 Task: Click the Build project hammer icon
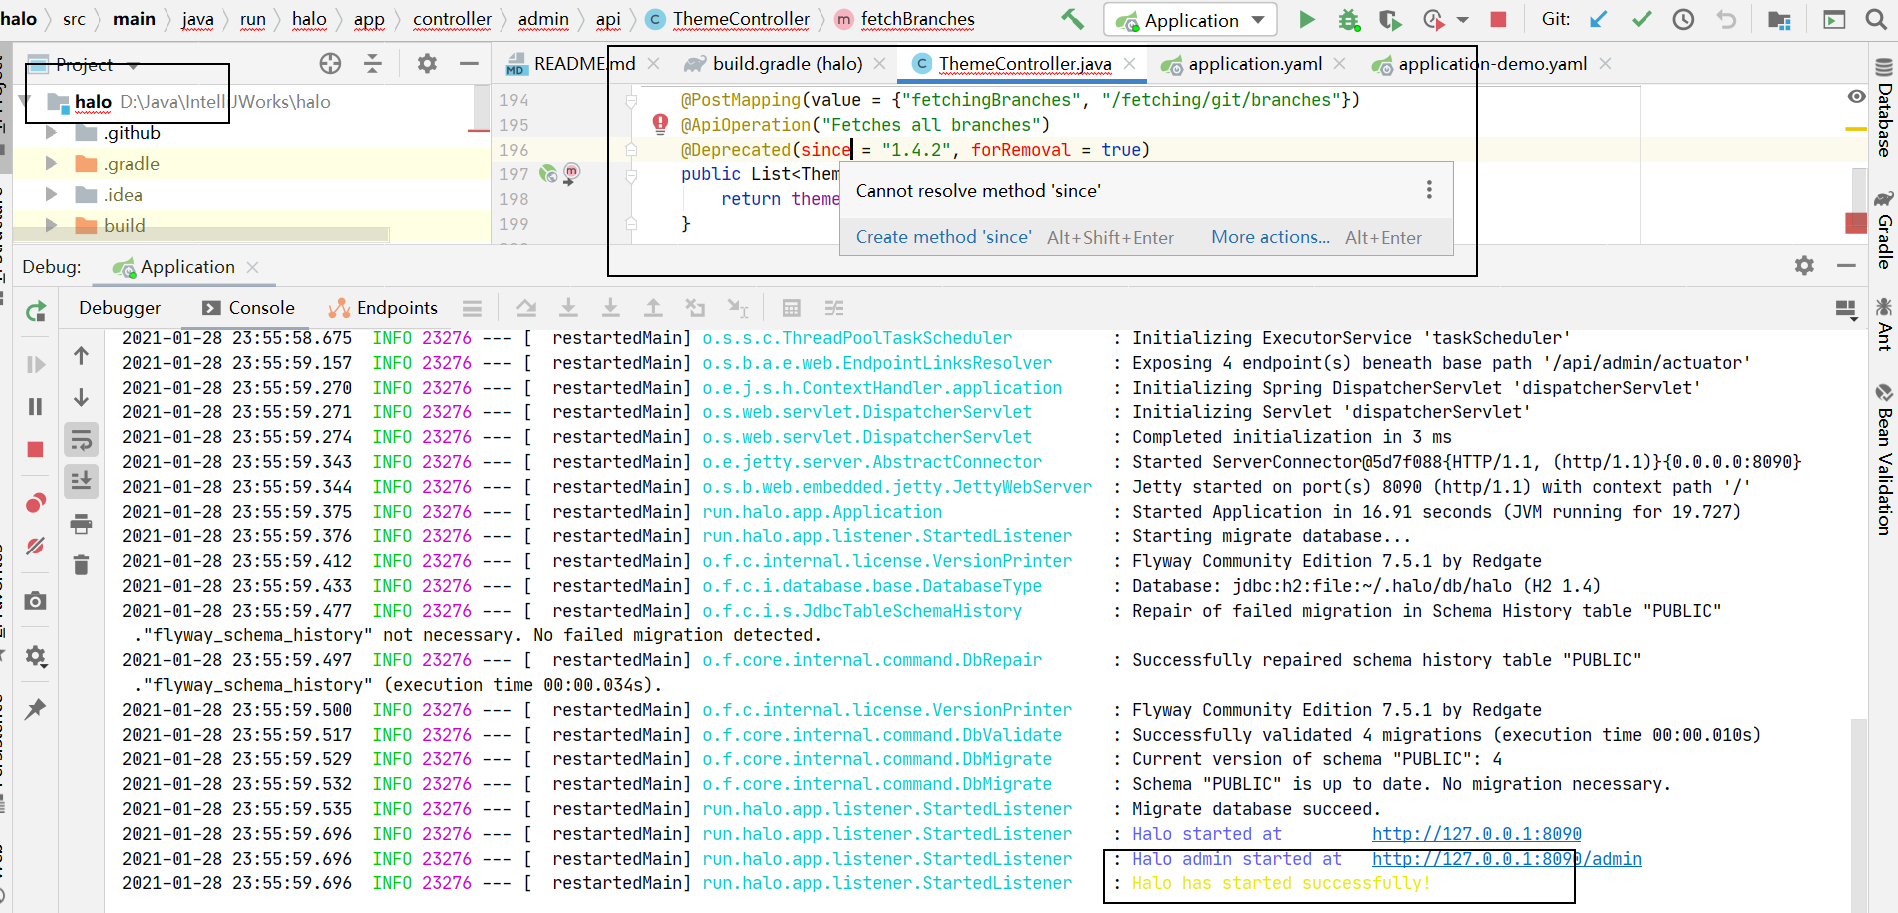click(x=1072, y=19)
